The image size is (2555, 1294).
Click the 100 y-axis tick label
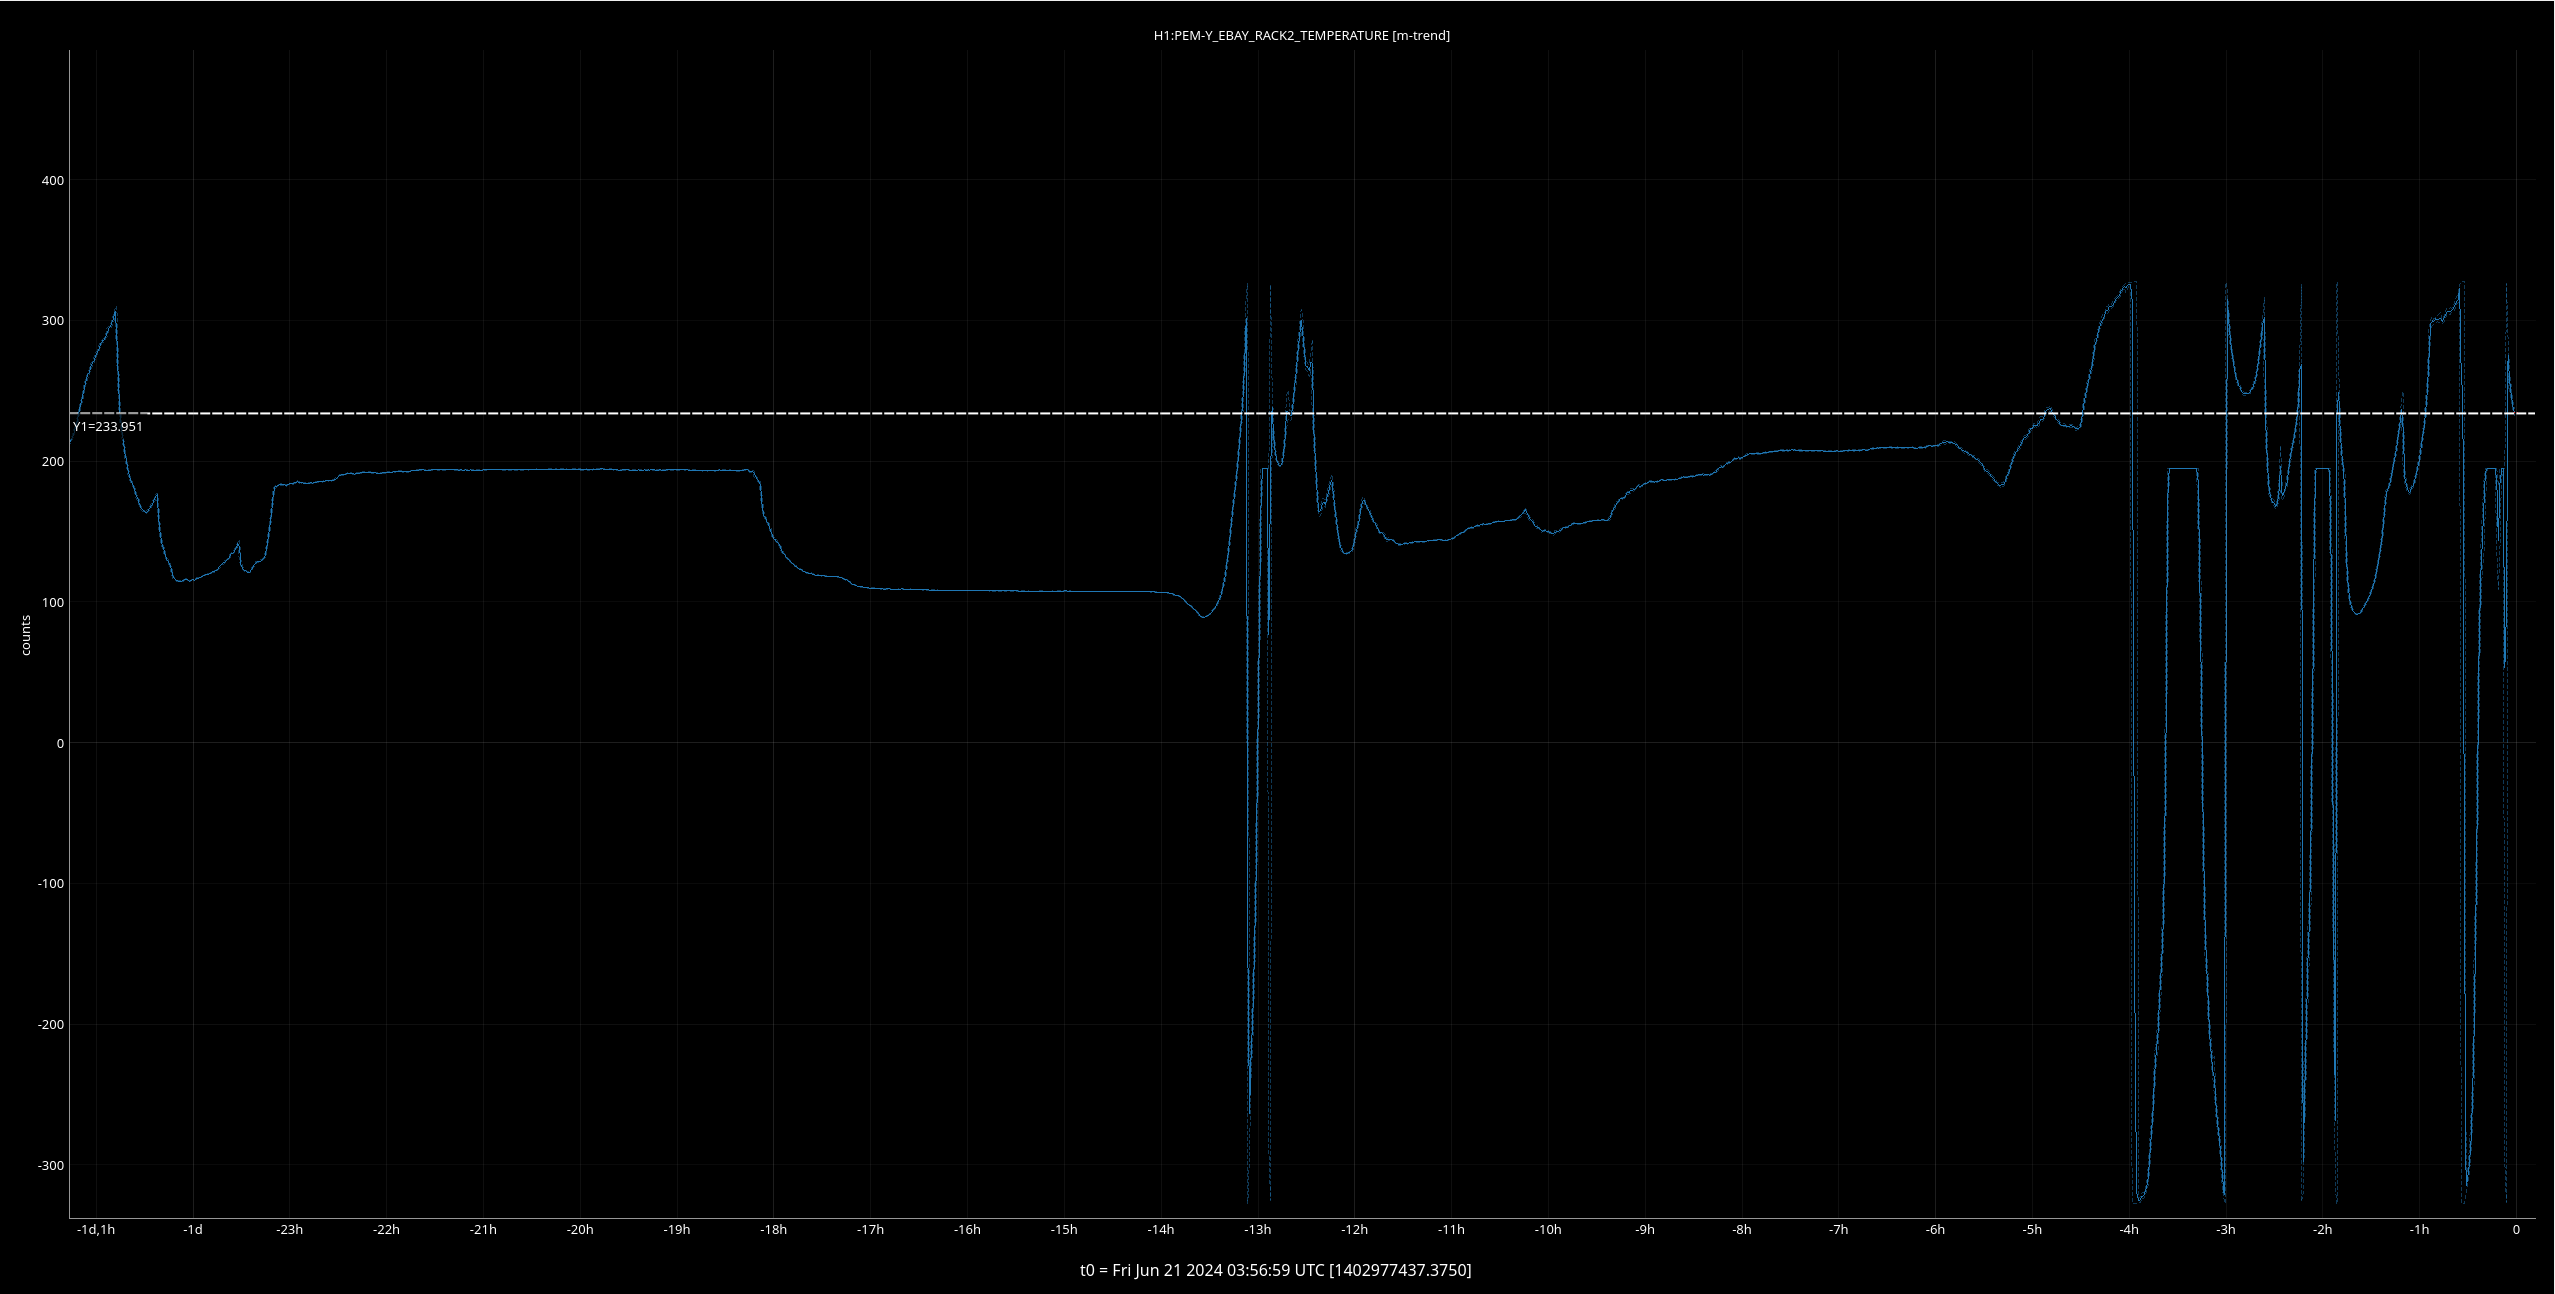click(x=52, y=602)
